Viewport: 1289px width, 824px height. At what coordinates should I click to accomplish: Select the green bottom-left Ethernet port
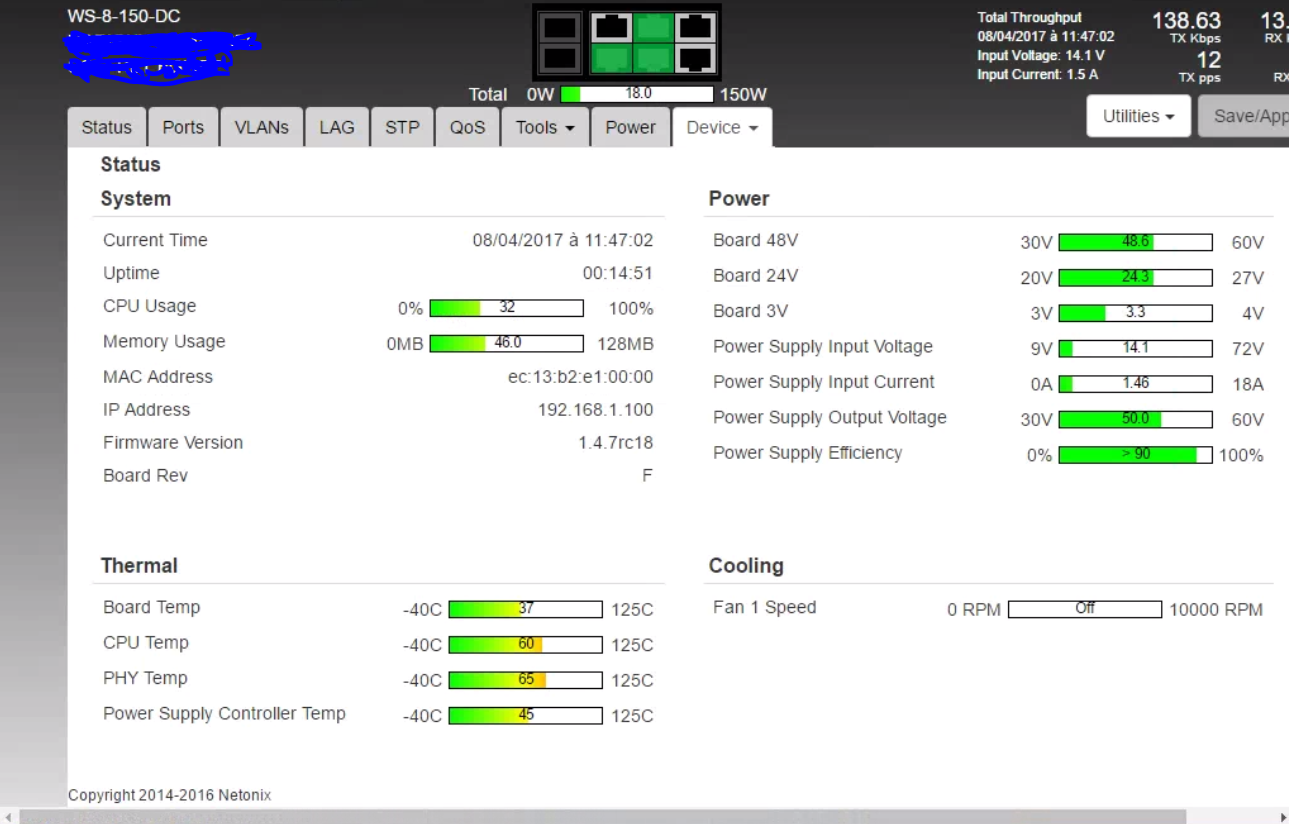pyautogui.click(x=611, y=59)
